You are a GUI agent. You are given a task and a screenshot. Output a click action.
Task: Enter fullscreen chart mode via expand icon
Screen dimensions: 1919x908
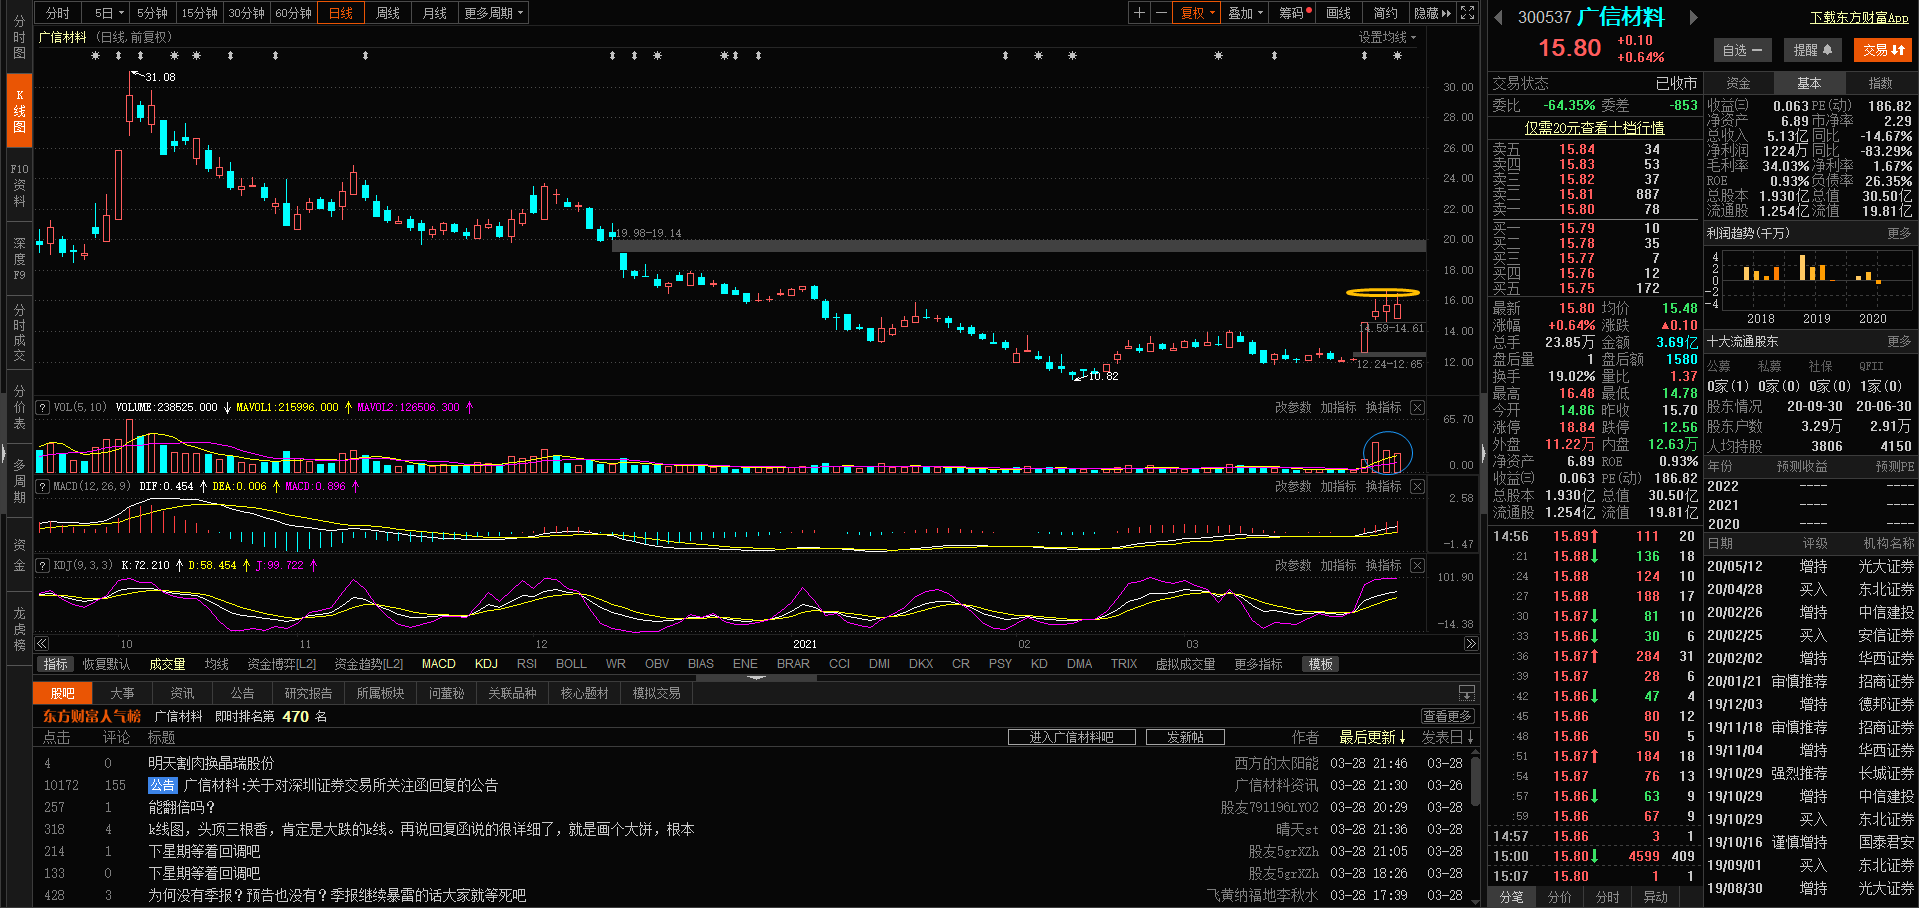(1467, 13)
